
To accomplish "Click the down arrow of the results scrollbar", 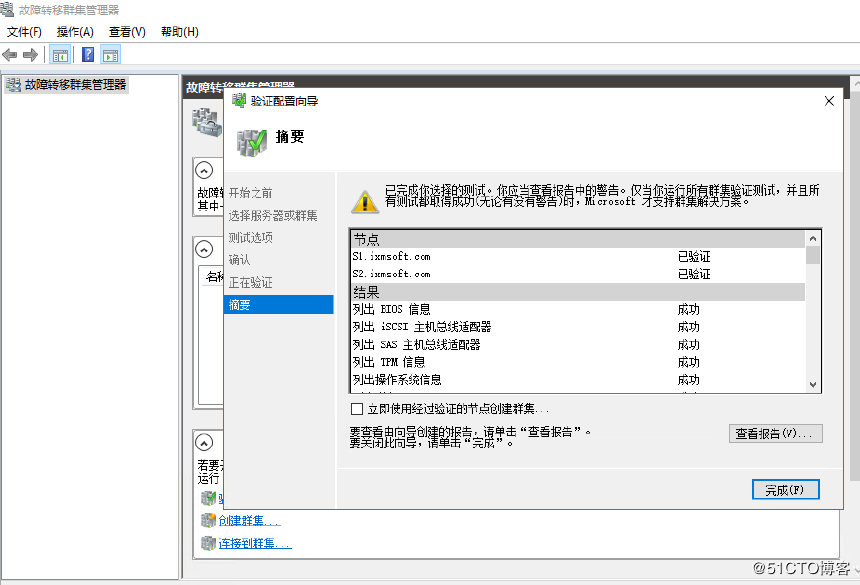I will click(812, 383).
